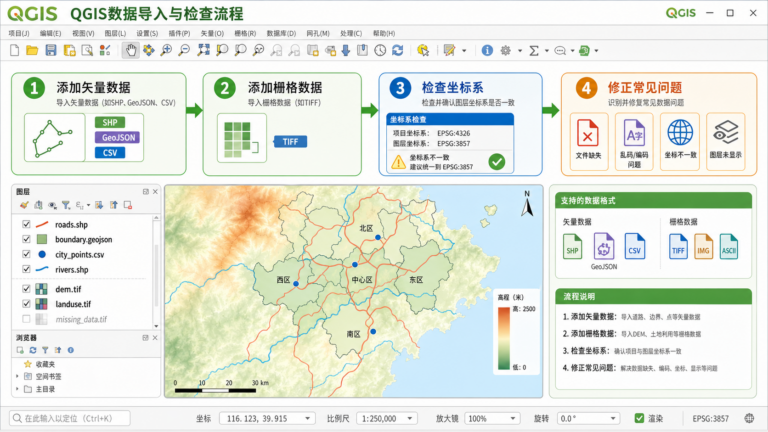This screenshot has width=768, height=432.
Task: Refresh the map canvas with the blue arrows icon
Action: coord(398,50)
